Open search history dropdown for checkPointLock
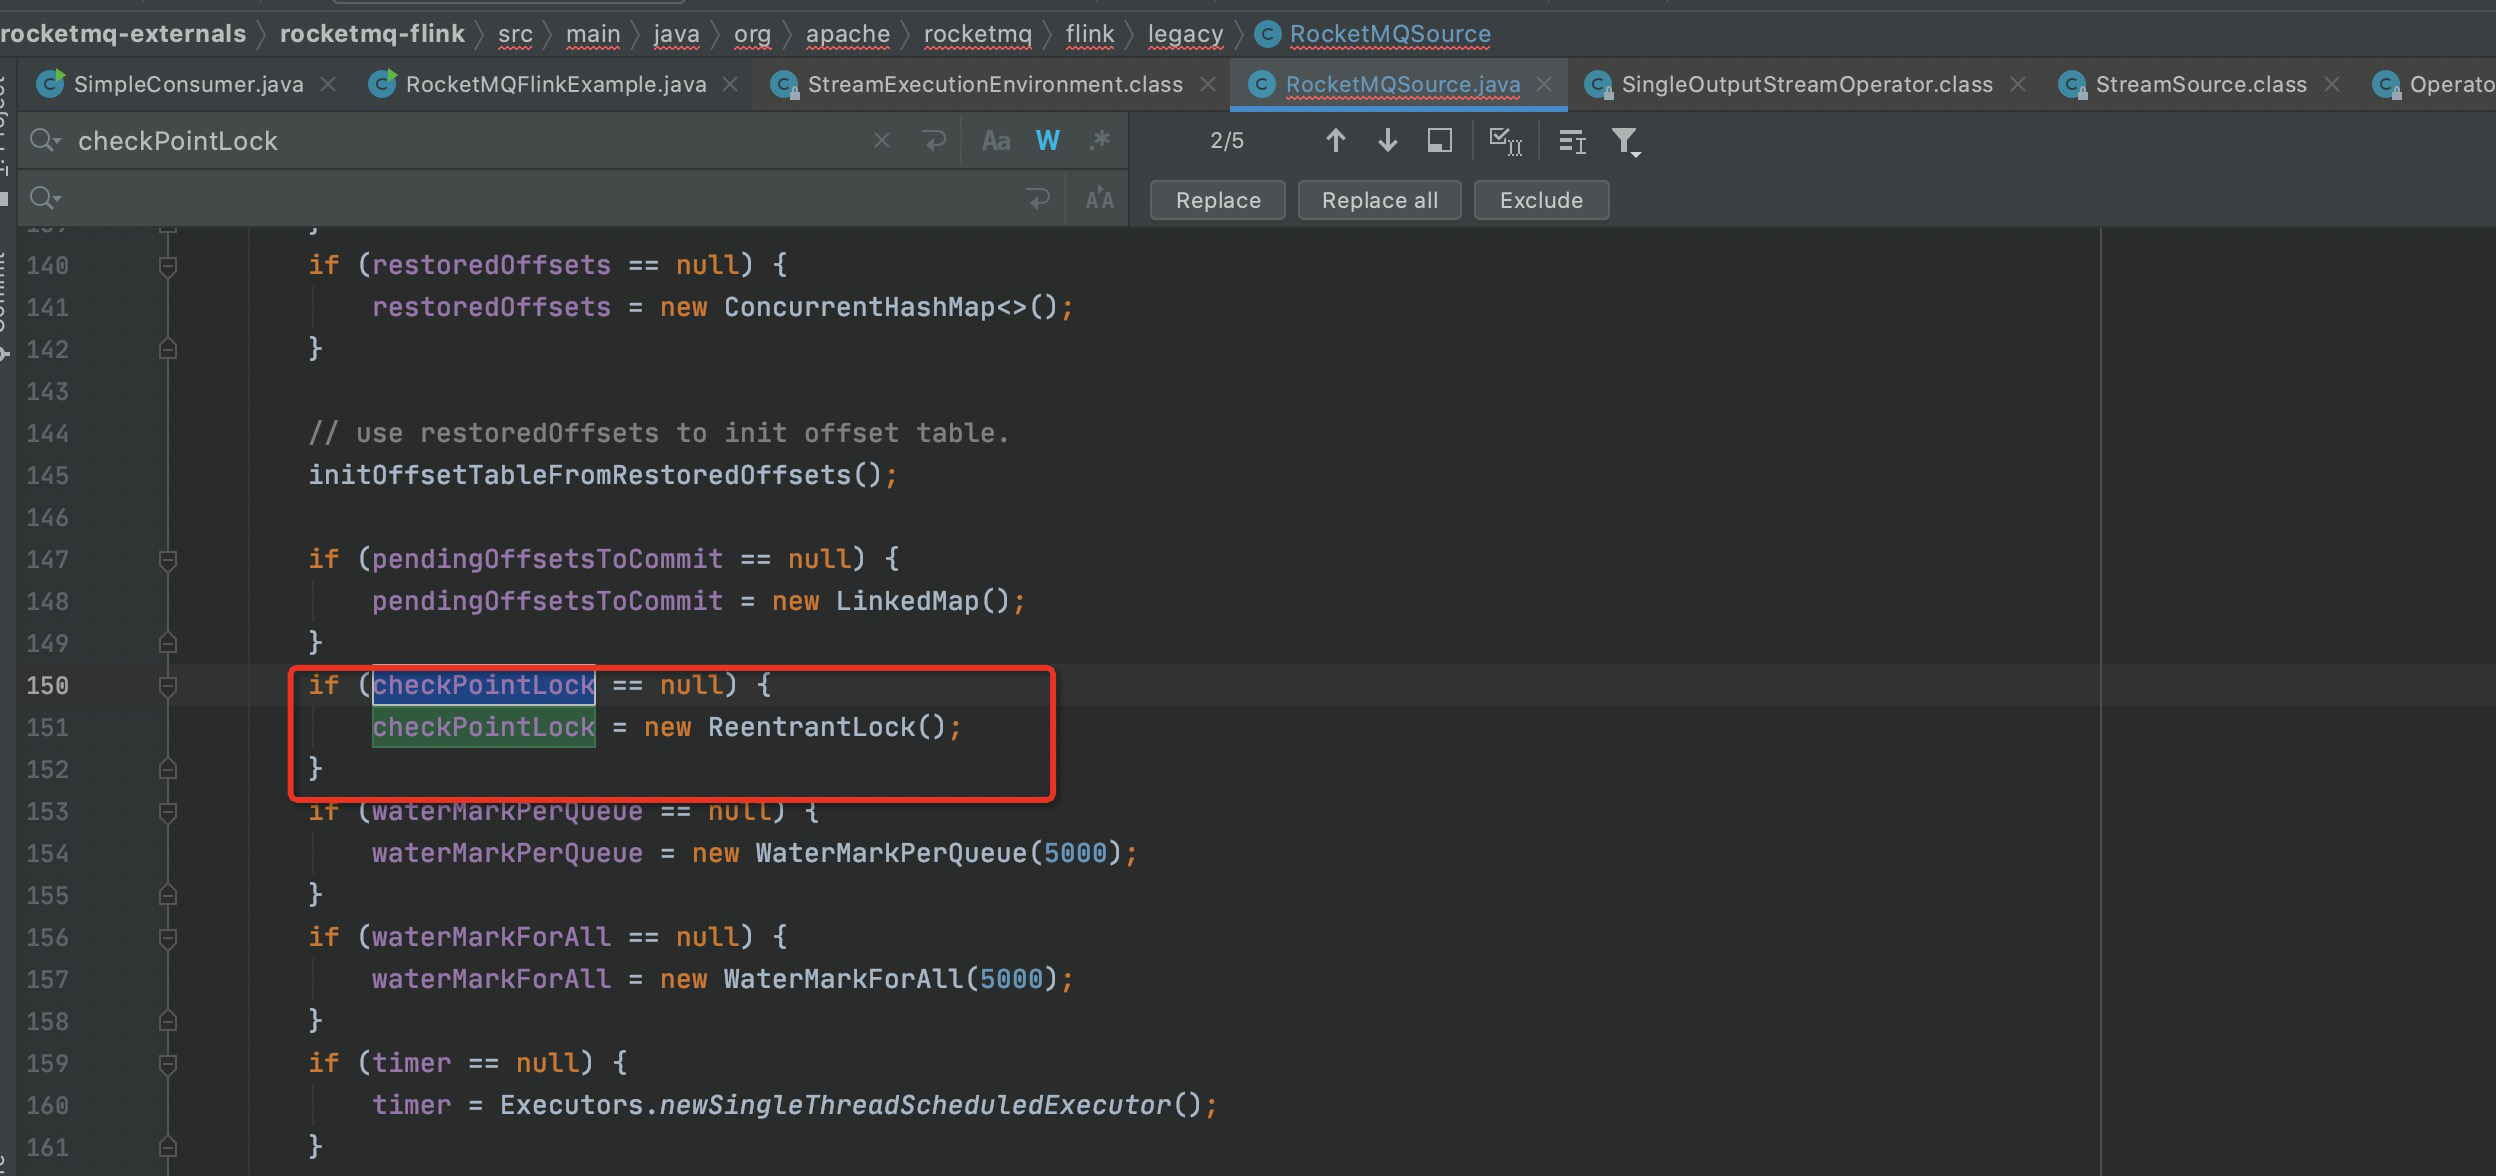Screen dimensions: 2496x1176 point(46,141)
